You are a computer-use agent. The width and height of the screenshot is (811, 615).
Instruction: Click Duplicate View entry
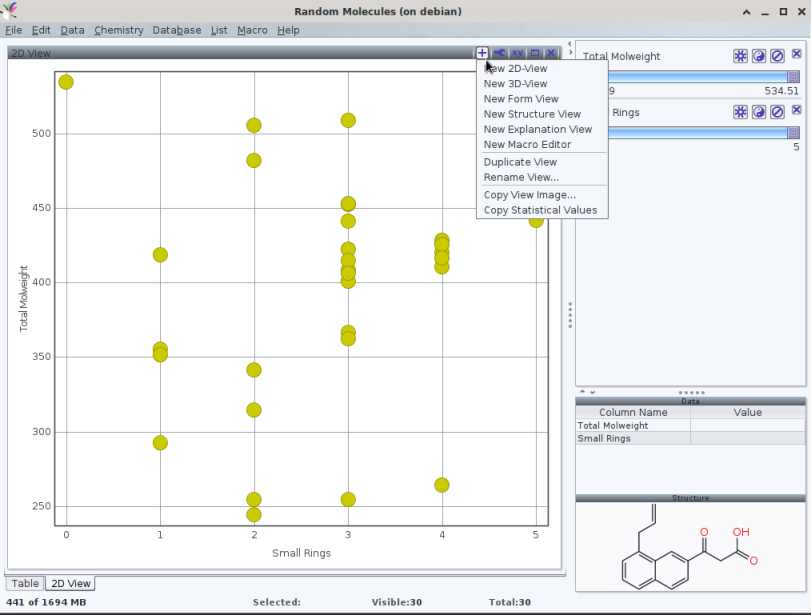pos(520,162)
